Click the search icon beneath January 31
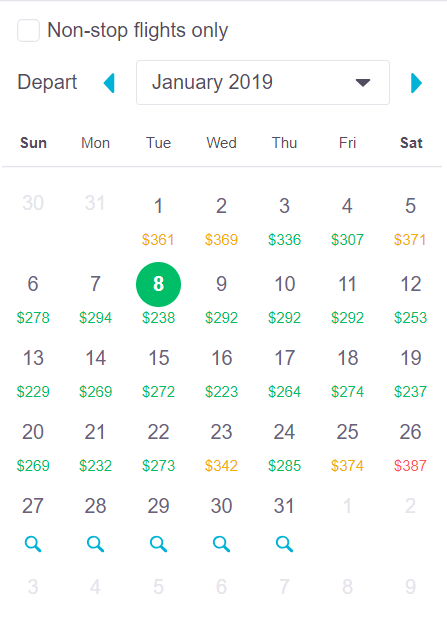447x629 pixels. (284, 544)
